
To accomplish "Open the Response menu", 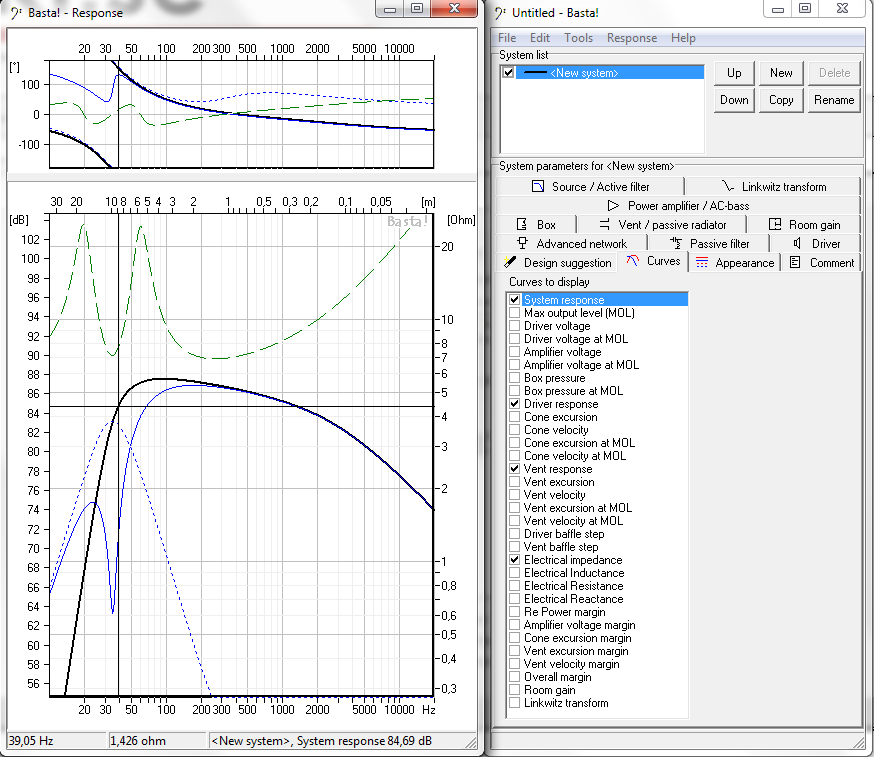I will click(x=632, y=38).
